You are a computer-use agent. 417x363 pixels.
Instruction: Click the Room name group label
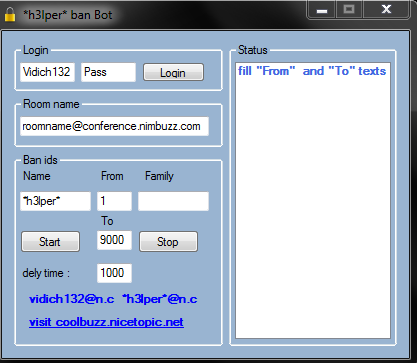coord(51,104)
